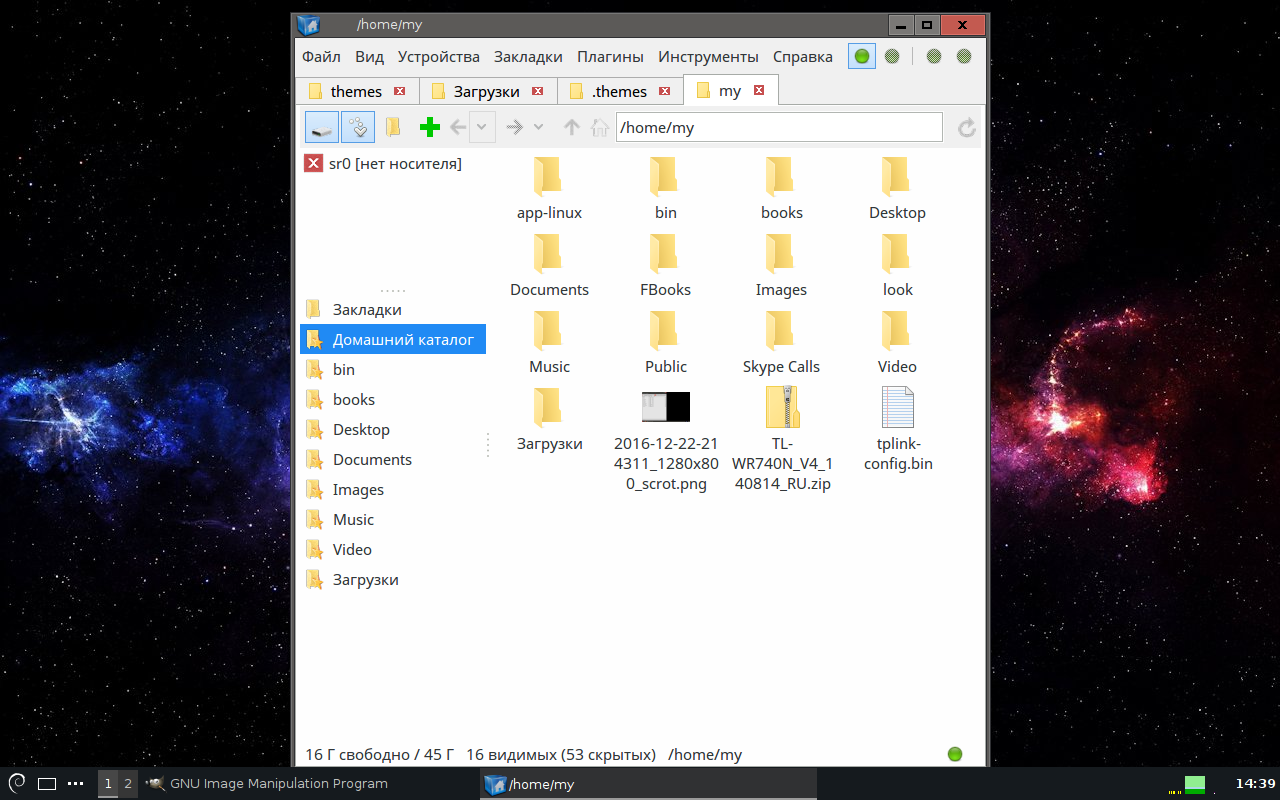Viewport: 1280px width, 800px height.
Task: Toggle the Show Devices toolbar button
Action: click(x=322, y=127)
